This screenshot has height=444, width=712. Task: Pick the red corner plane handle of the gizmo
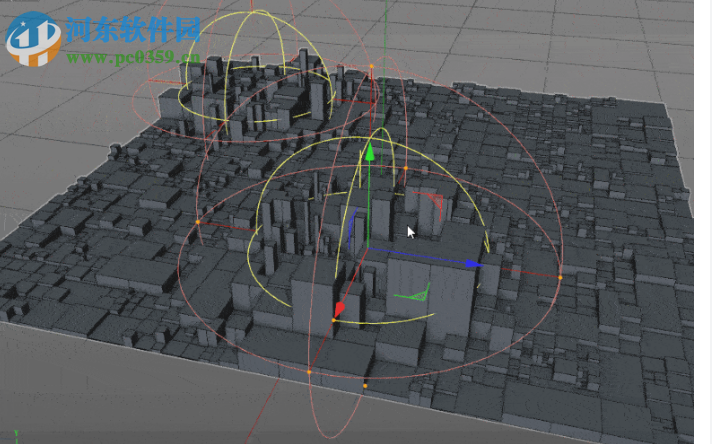[435, 201]
